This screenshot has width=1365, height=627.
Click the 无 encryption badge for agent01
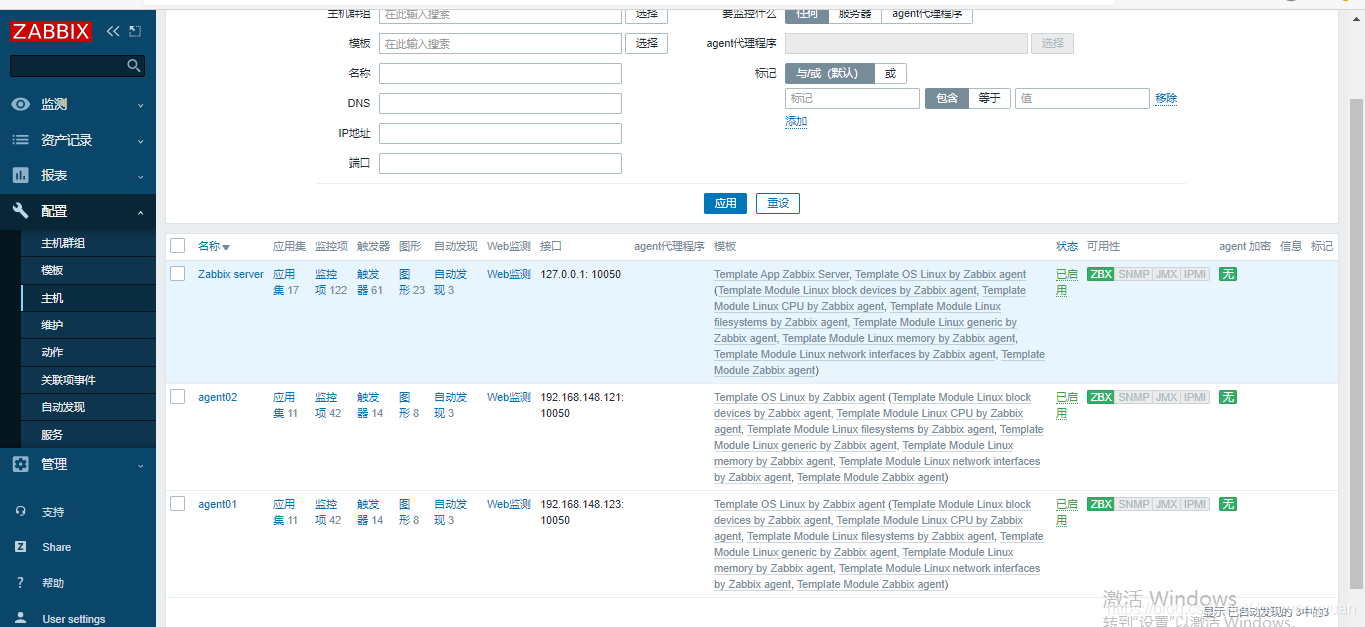(1228, 504)
